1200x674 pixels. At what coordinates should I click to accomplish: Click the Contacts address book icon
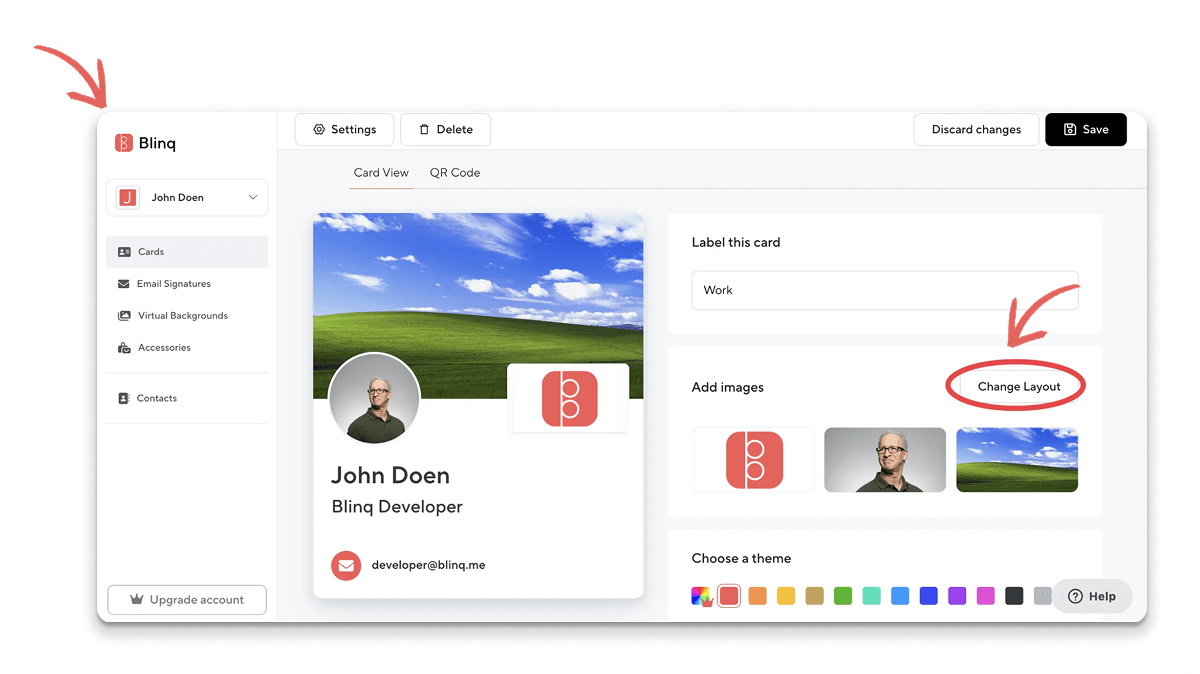pyautogui.click(x=124, y=398)
